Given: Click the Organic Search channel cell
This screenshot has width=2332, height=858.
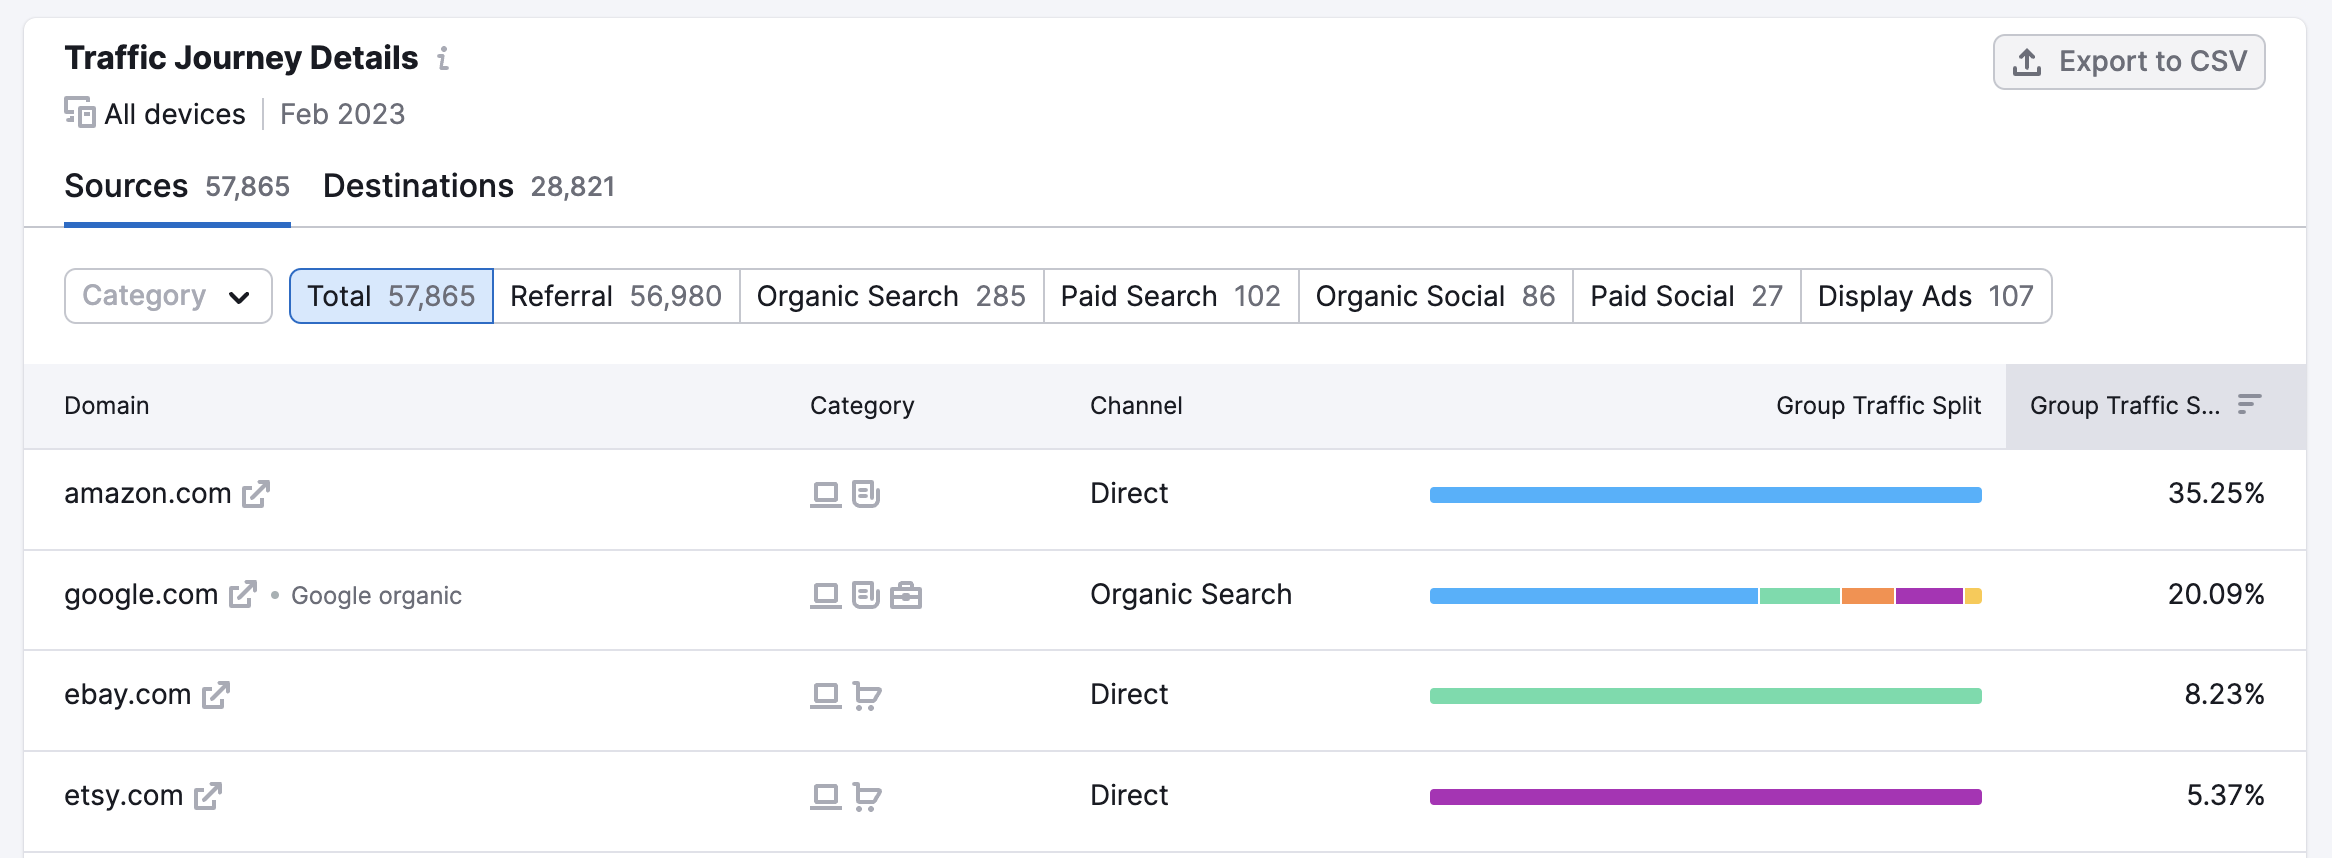Looking at the screenshot, I should tap(1191, 595).
